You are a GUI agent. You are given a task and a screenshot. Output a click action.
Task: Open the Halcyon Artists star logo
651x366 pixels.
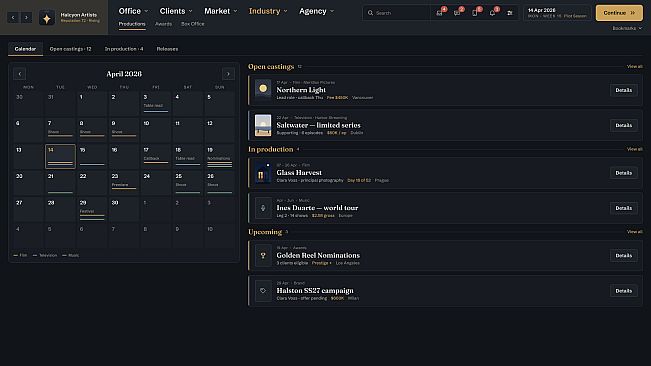[46, 18]
